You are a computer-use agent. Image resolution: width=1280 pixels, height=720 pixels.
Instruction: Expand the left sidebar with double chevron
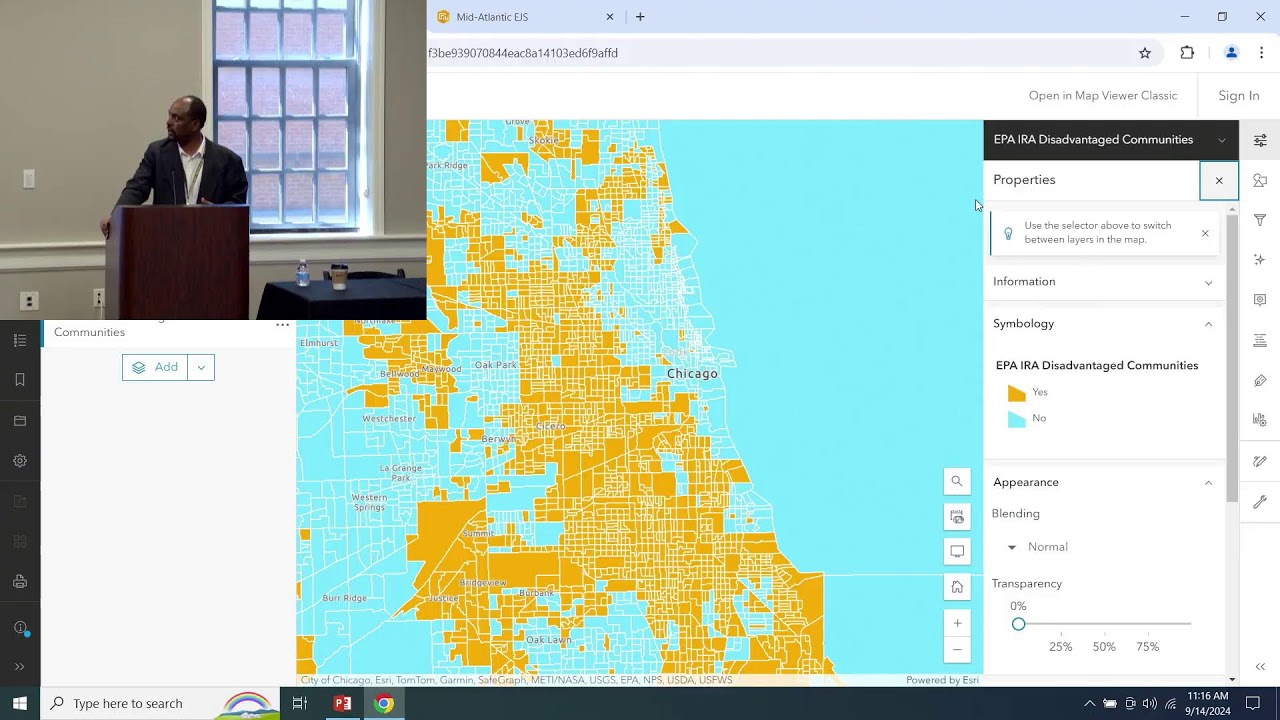19,667
